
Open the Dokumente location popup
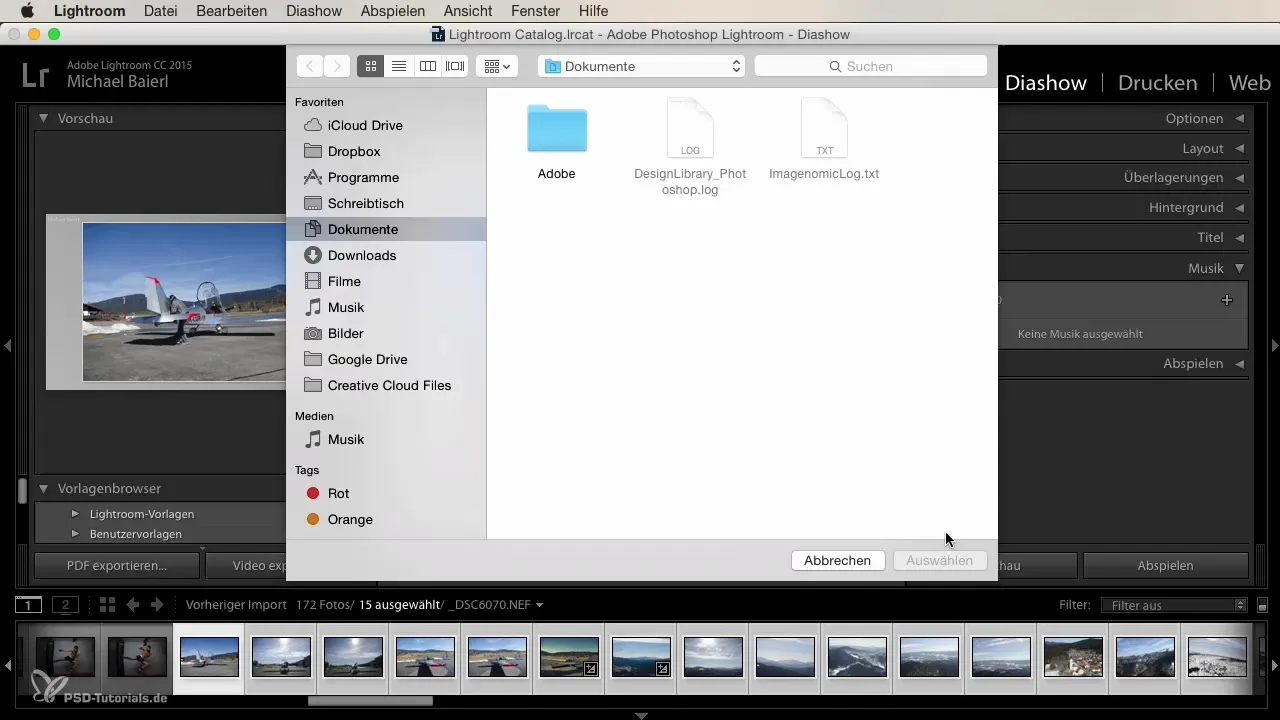pos(642,66)
